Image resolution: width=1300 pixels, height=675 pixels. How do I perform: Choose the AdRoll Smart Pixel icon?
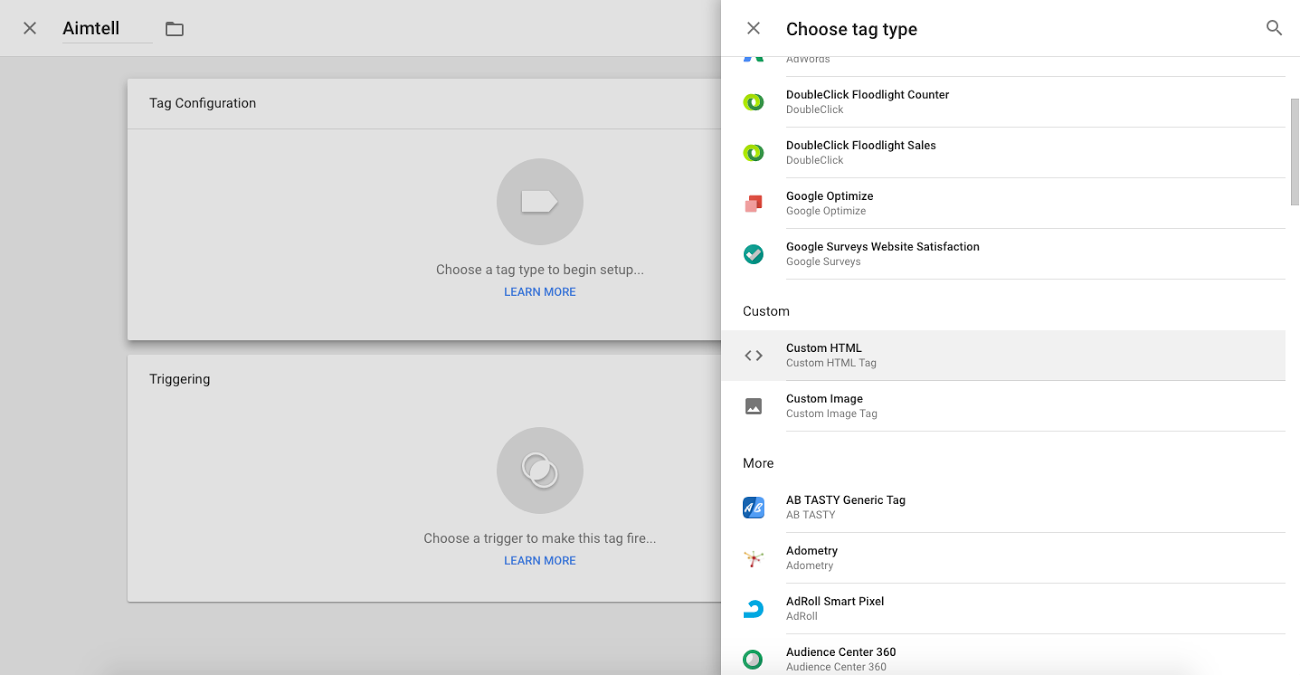pyautogui.click(x=754, y=608)
